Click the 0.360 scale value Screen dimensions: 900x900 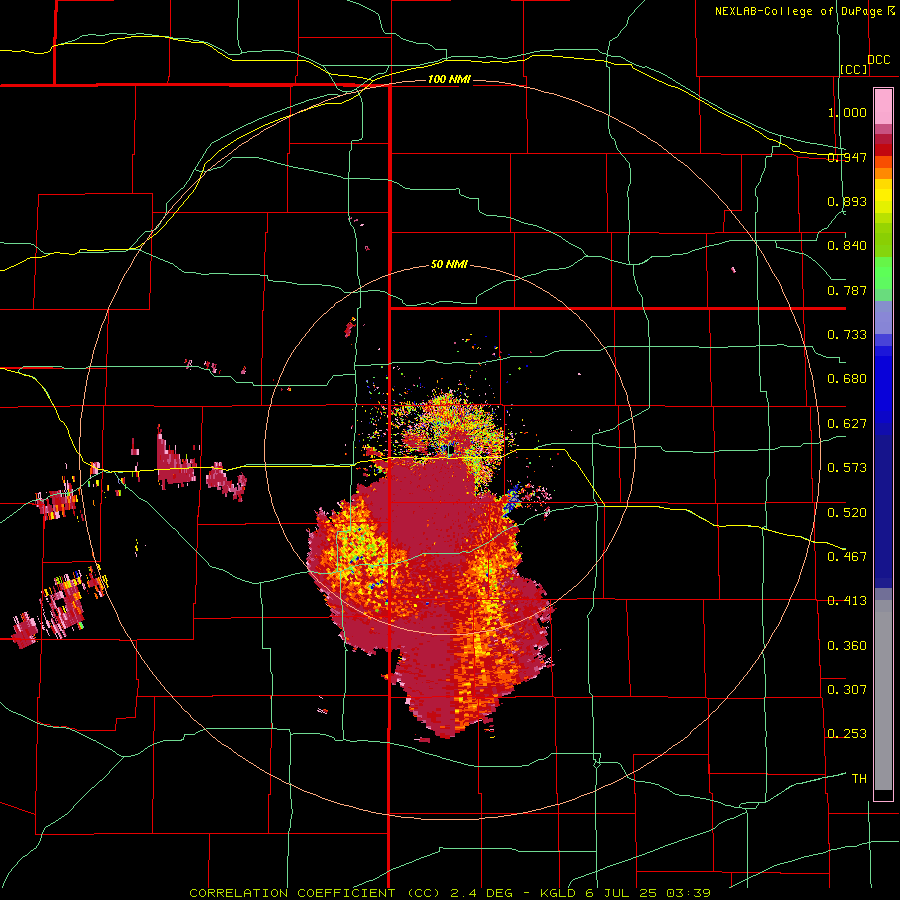pyautogui.click(x=847, y=646)
